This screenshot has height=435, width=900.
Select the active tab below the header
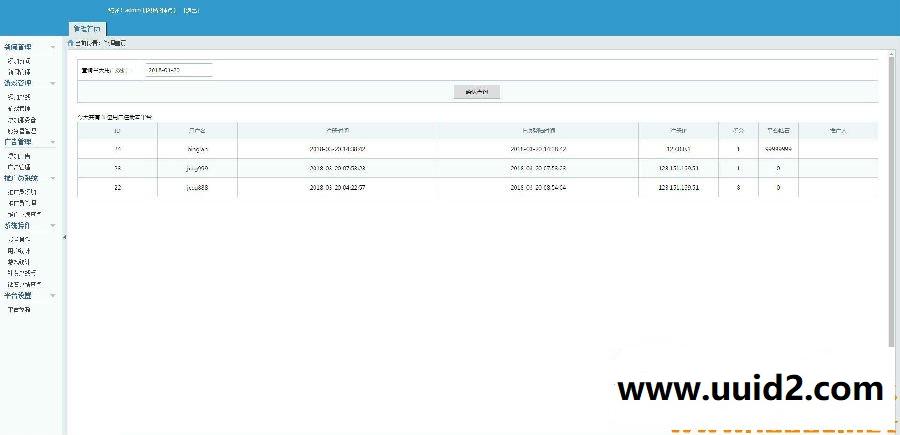click(86, 29)
